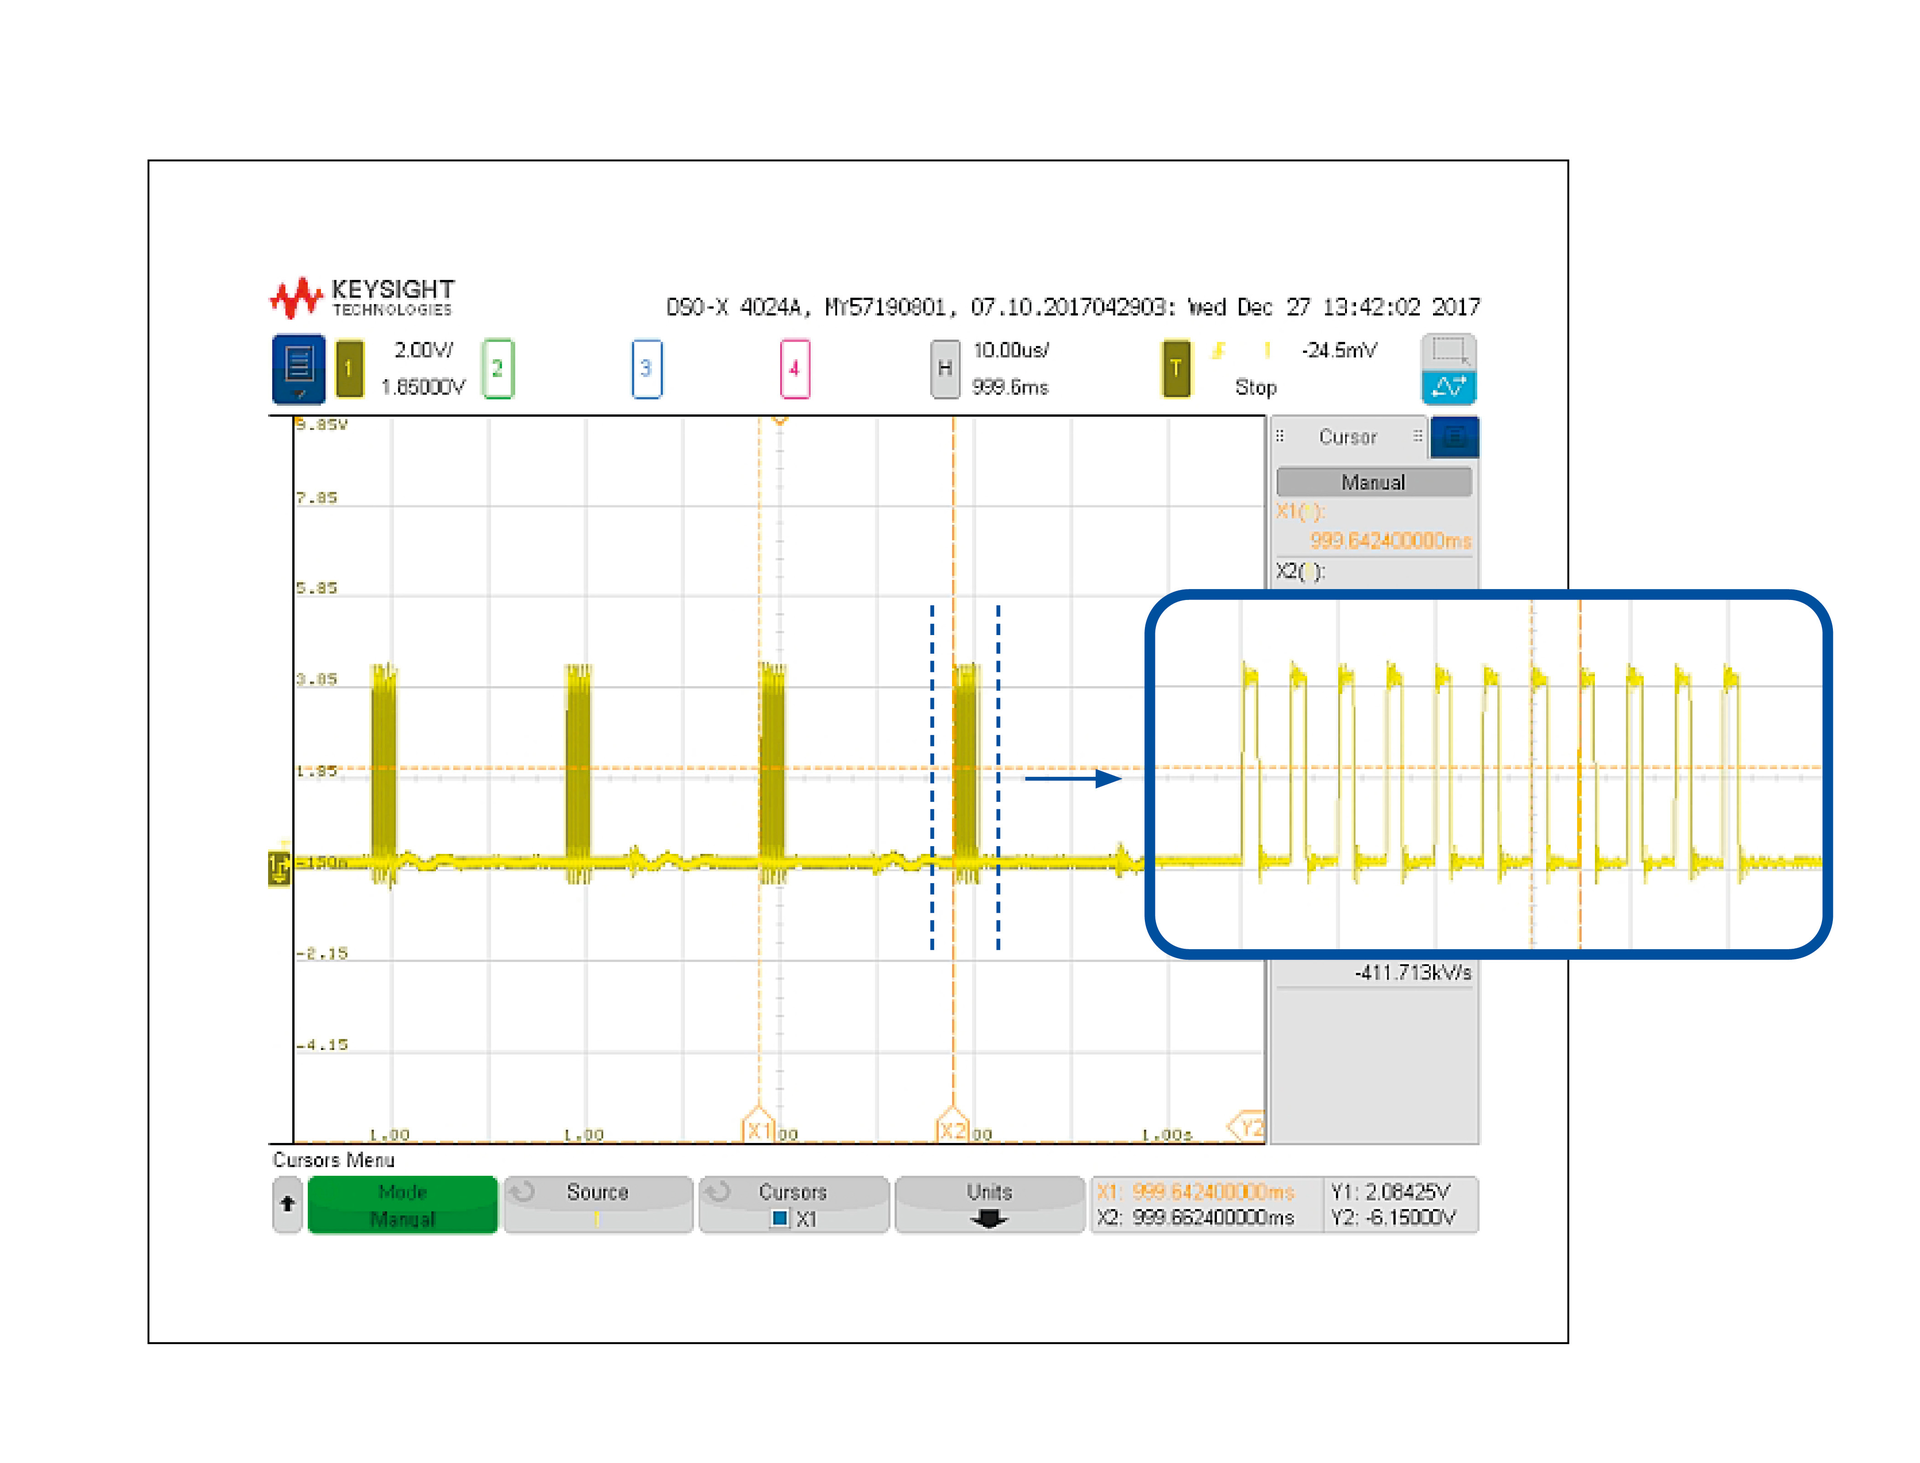
Task: Switch cursor Mode from Manual
Action: (402, 1204)
